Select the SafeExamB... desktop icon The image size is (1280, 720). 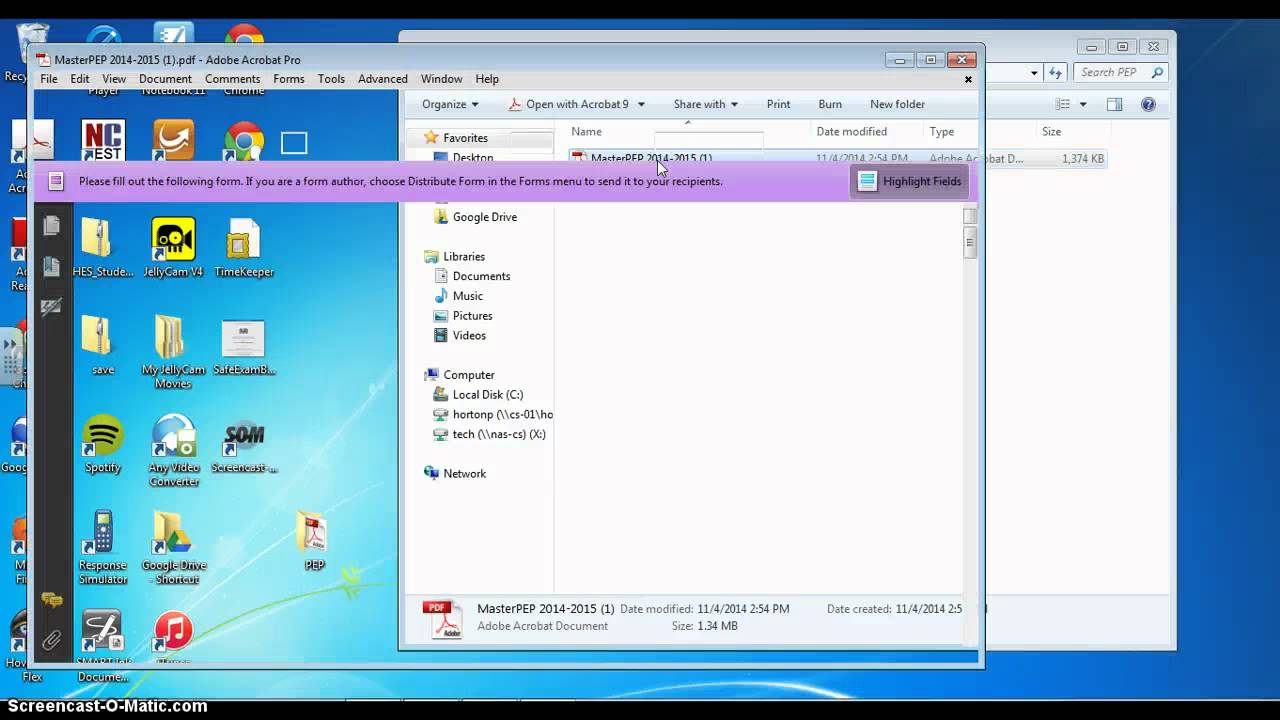(243, 347)
